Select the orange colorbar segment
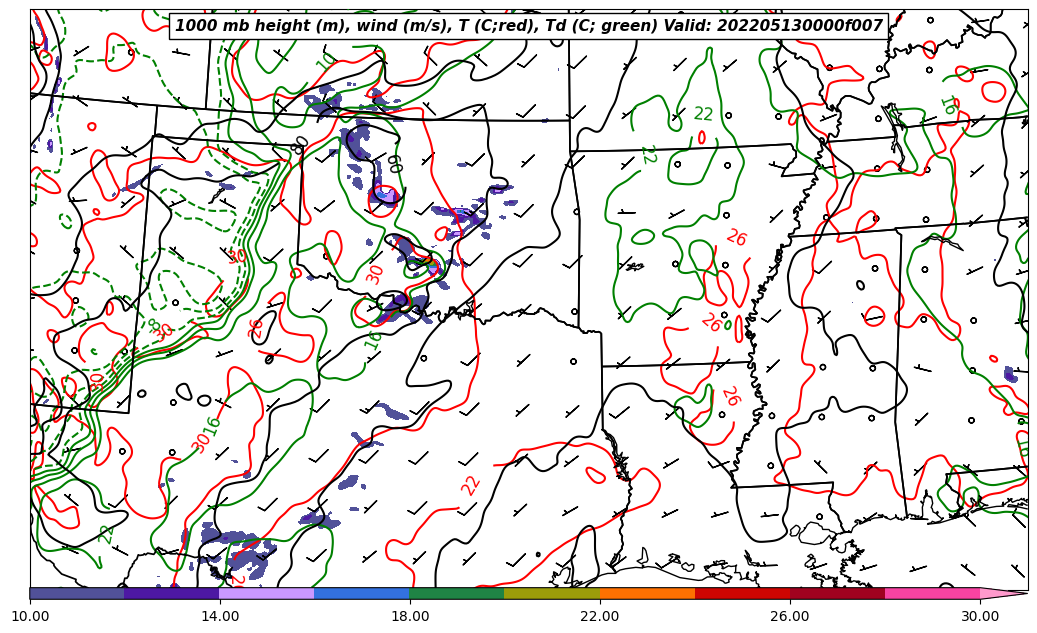Image resolution: width=1037 pixels, height=633 pixels. pyautogui.click(x=647, y=593)
